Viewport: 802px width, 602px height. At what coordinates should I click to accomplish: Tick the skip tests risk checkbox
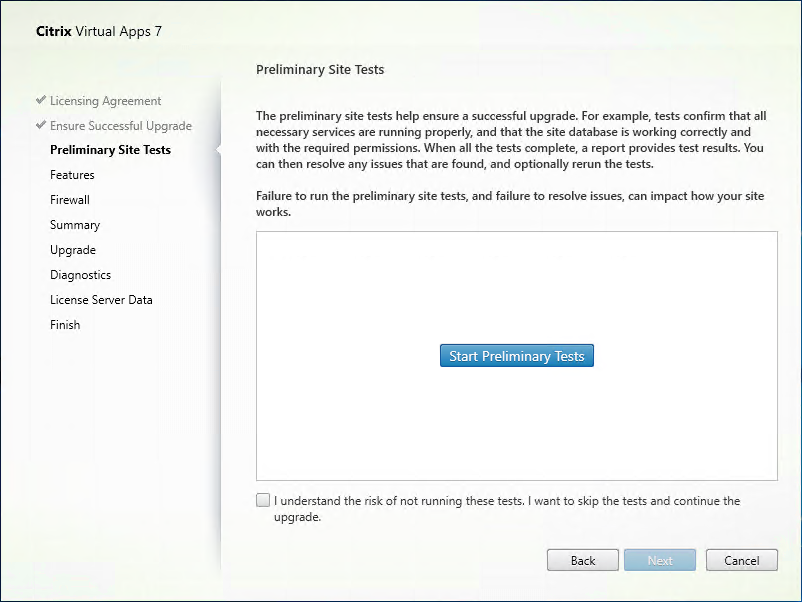tap(263, 500)
